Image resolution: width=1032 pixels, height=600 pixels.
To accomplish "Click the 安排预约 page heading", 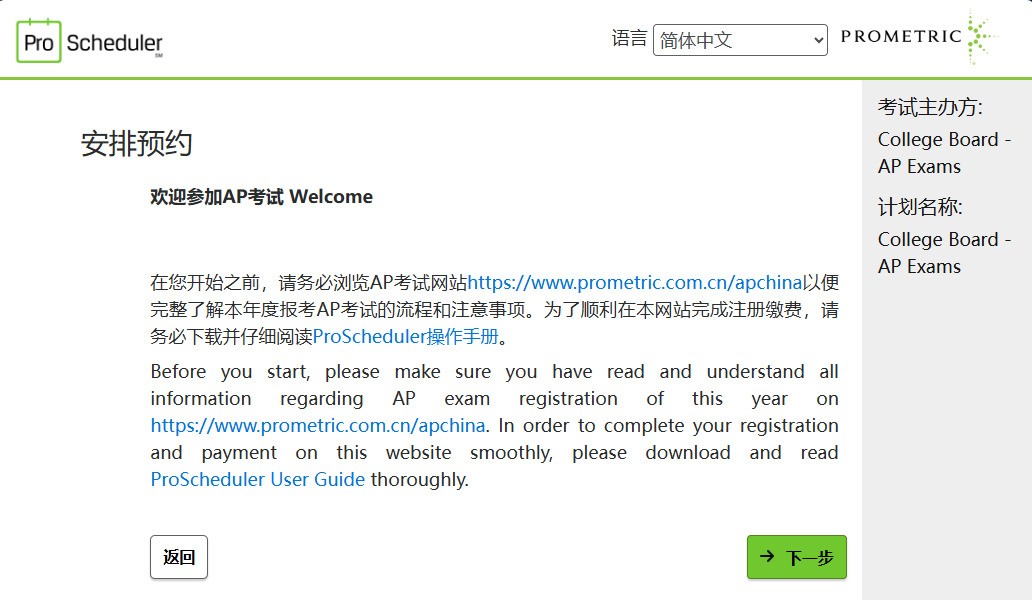I will pyautogui.click(x=136, y=144).
